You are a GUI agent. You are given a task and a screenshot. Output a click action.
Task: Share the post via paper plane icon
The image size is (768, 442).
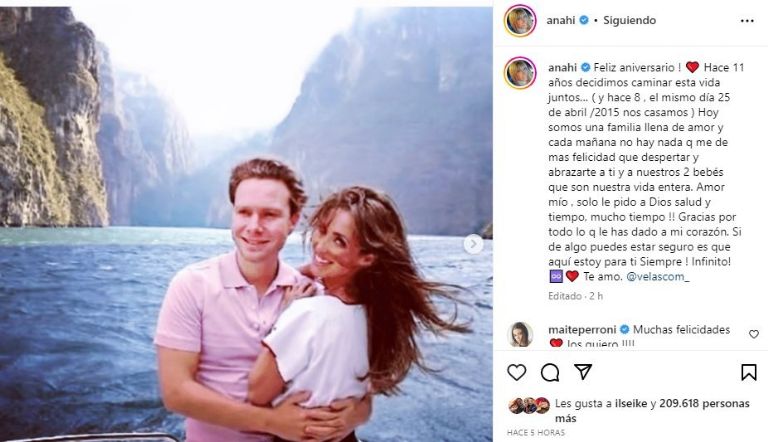click(583, 372)
